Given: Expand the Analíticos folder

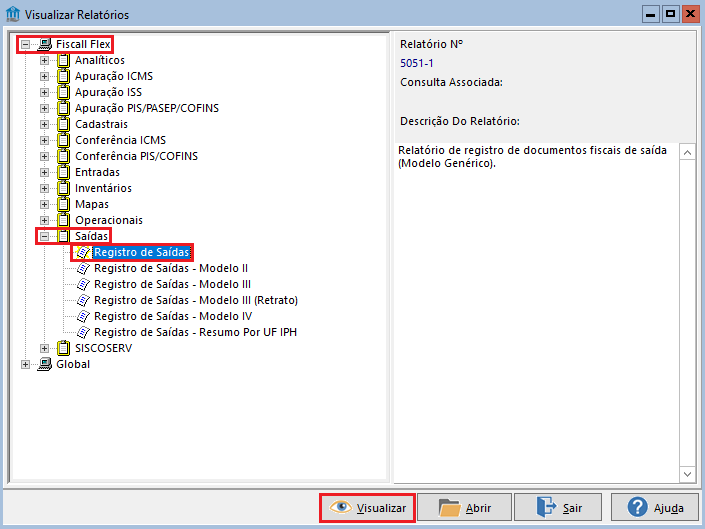Looking at the screenshot, I should (x=44, y=60).
